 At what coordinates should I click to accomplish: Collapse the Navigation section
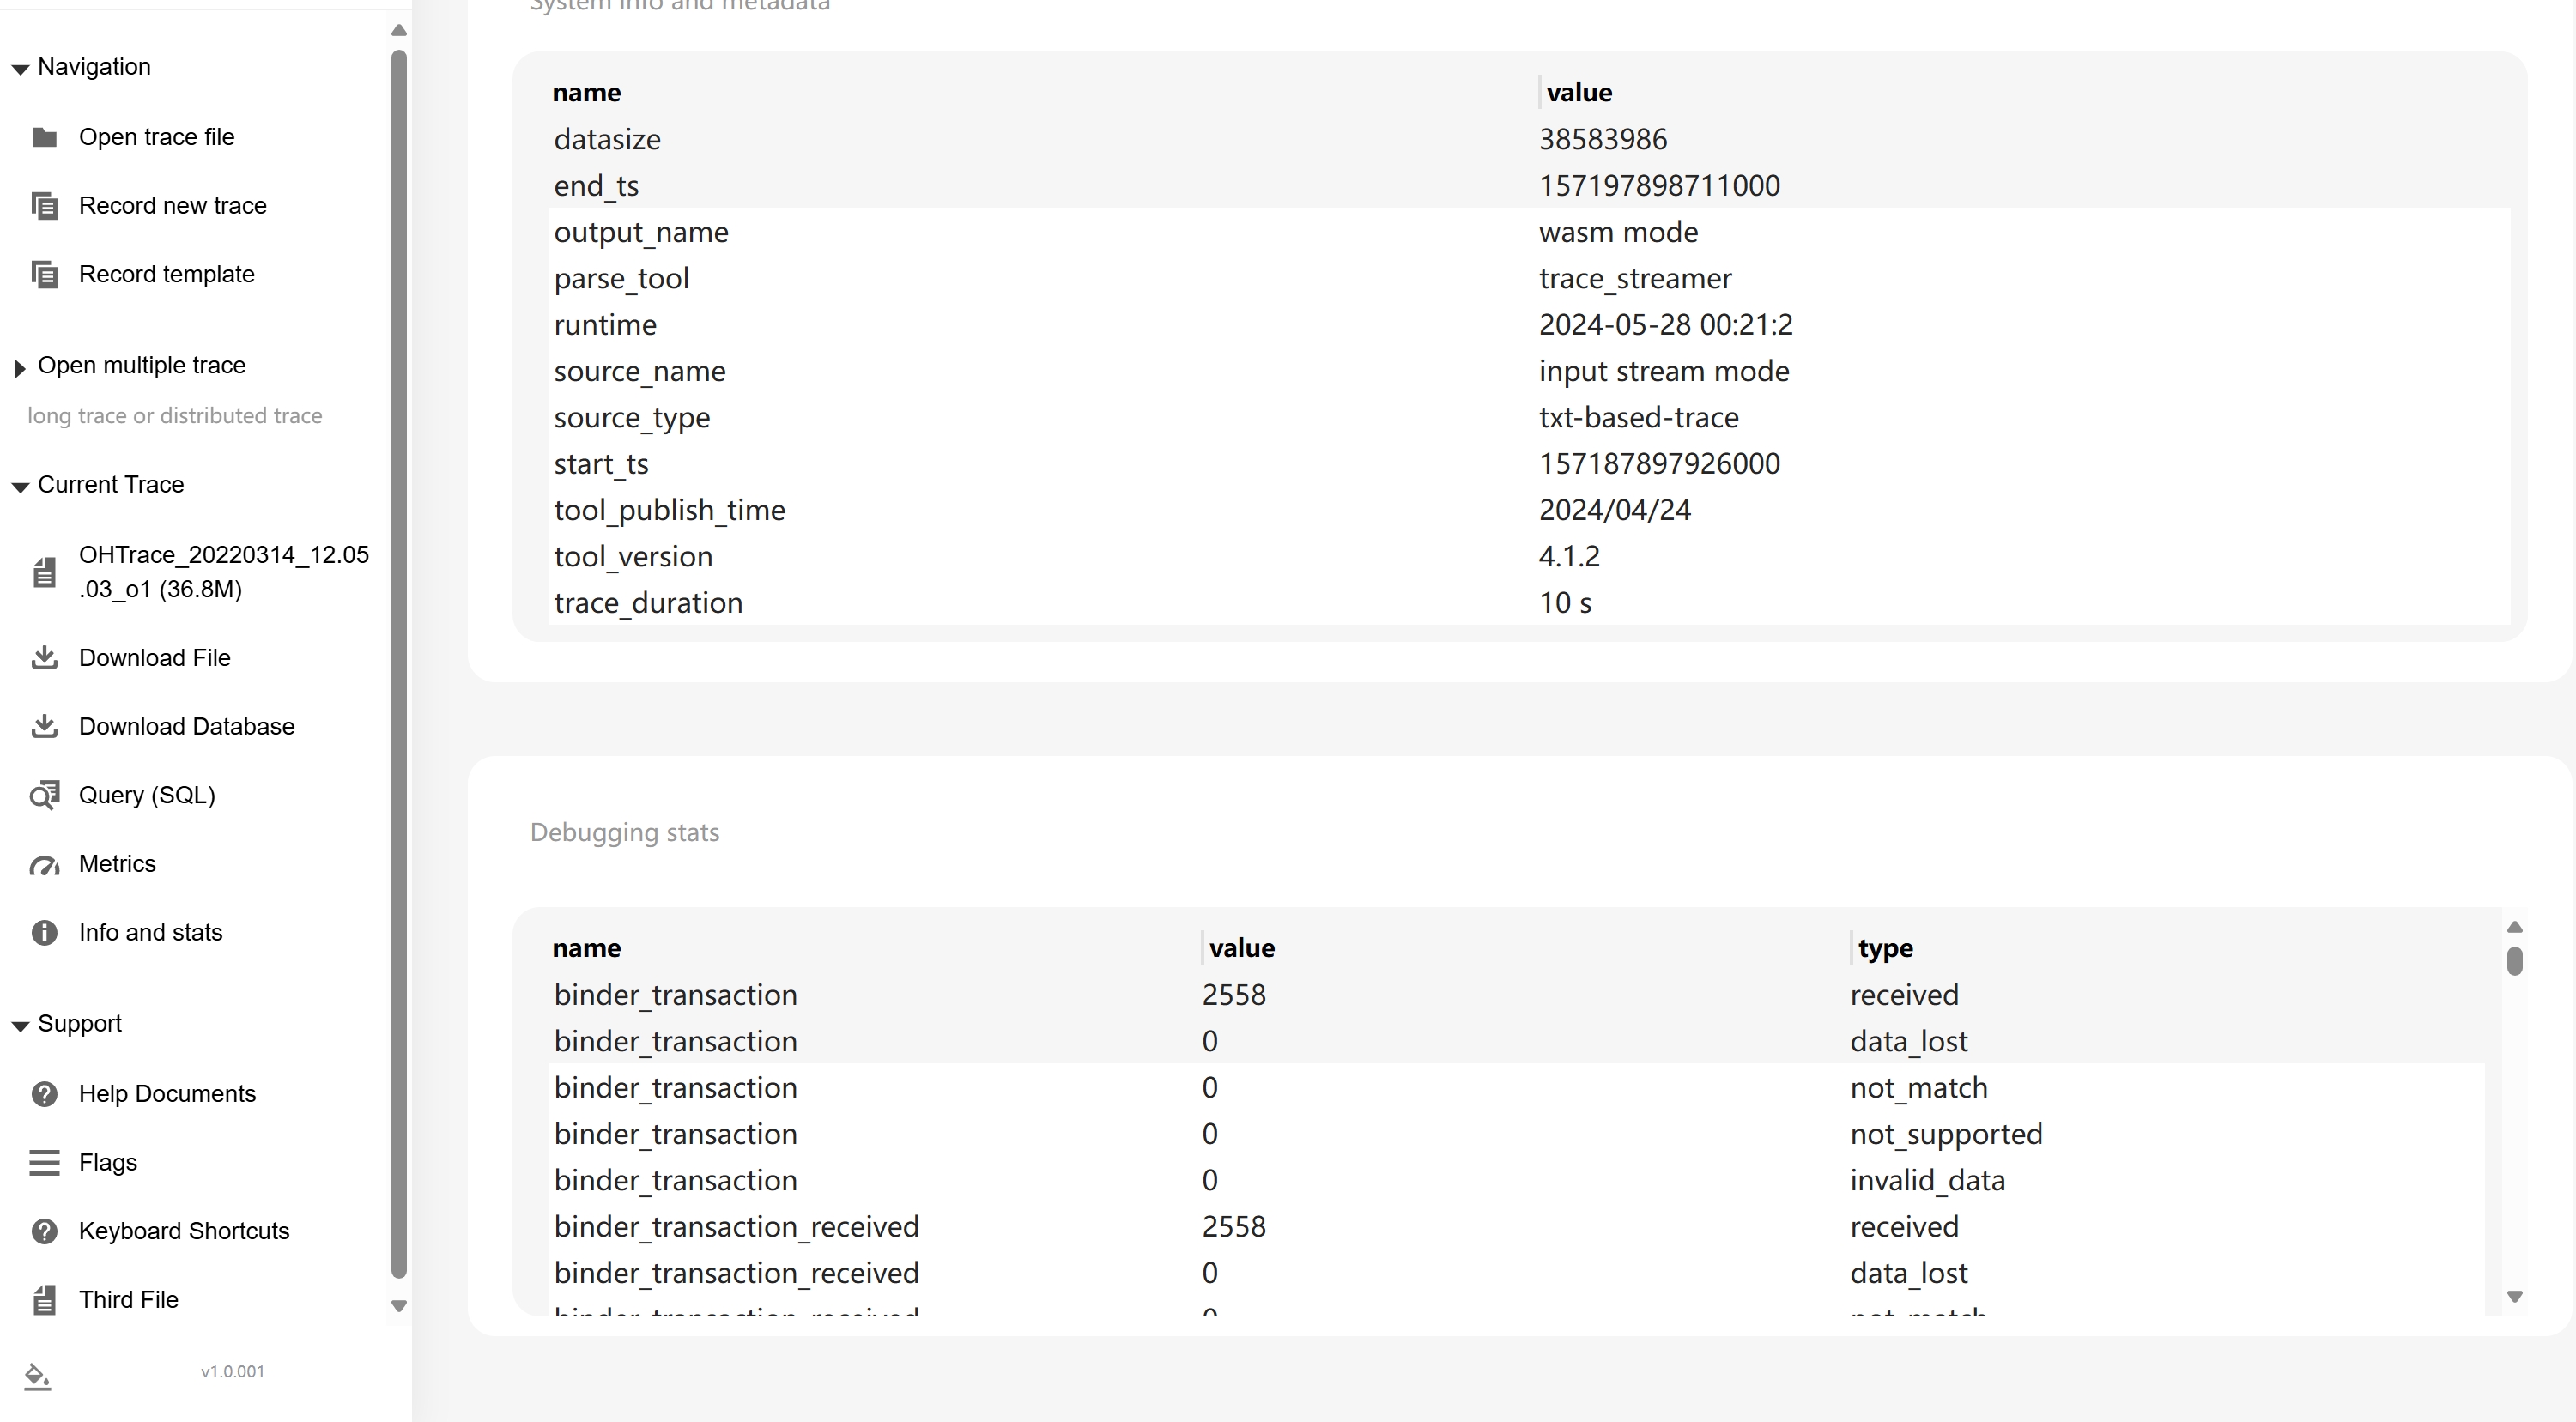pos(20,69)
